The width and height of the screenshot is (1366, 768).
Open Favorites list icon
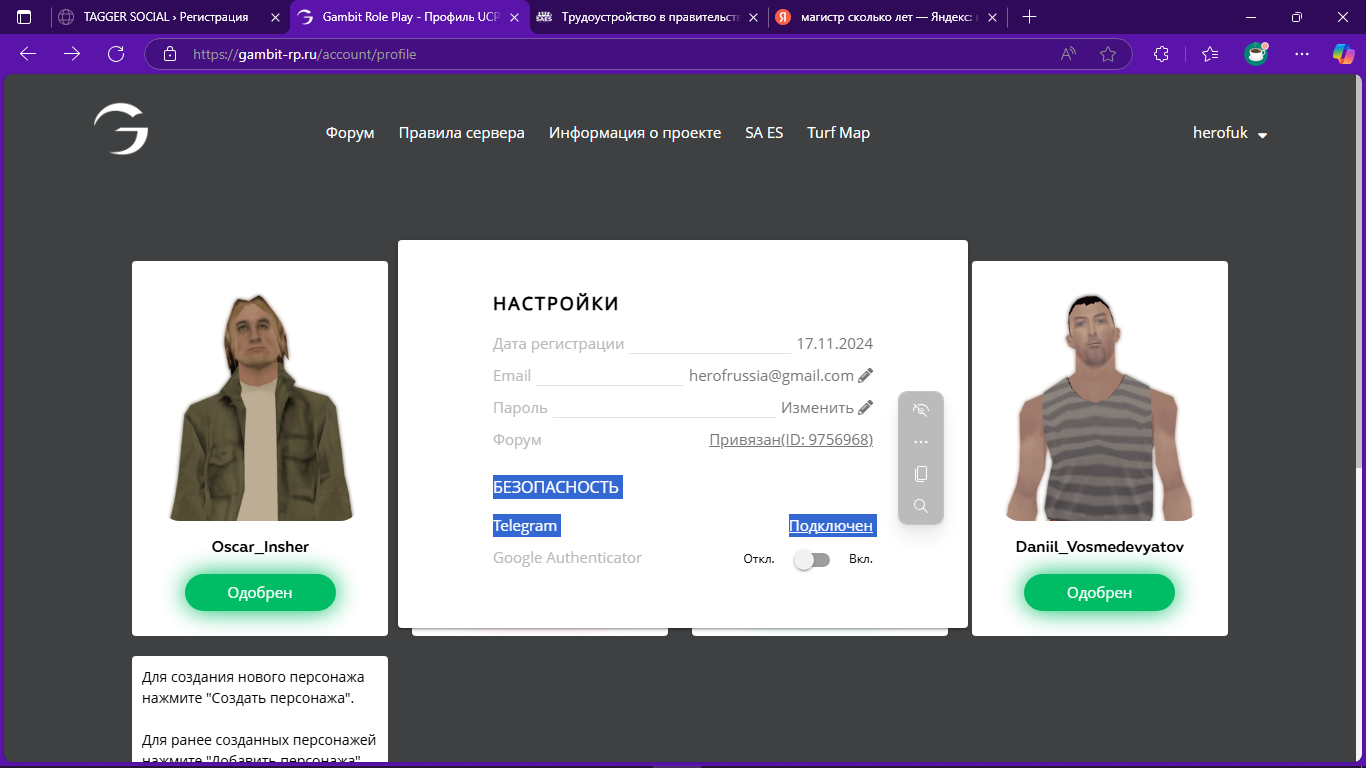click(1210, 54)
